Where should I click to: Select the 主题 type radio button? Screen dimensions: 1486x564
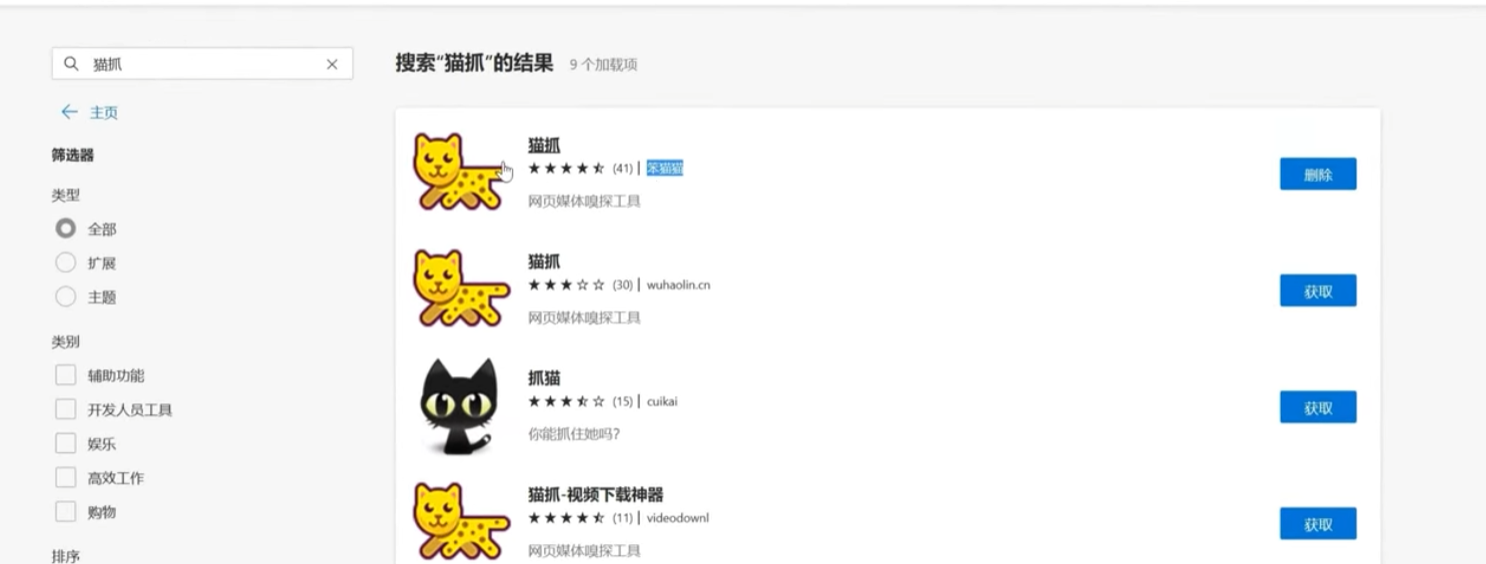pos(66,297)
